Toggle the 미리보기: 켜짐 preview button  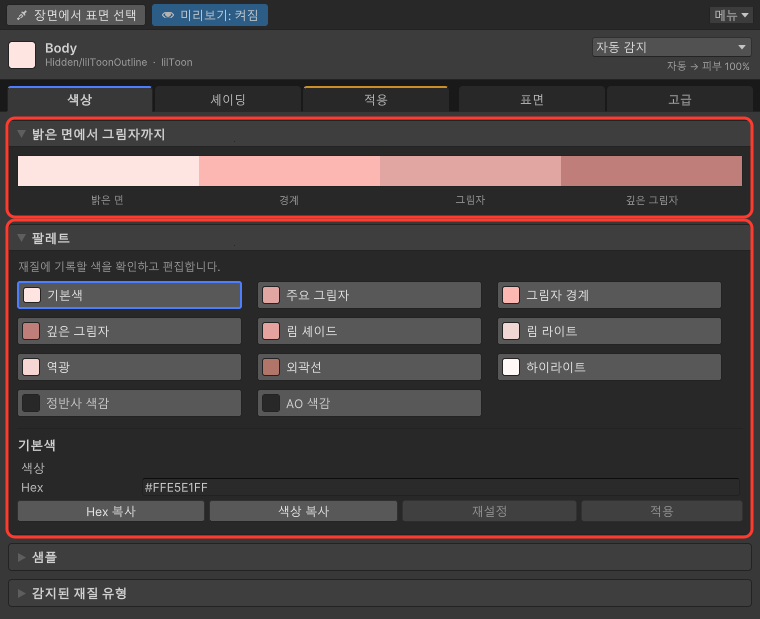[x=209, y=15]
